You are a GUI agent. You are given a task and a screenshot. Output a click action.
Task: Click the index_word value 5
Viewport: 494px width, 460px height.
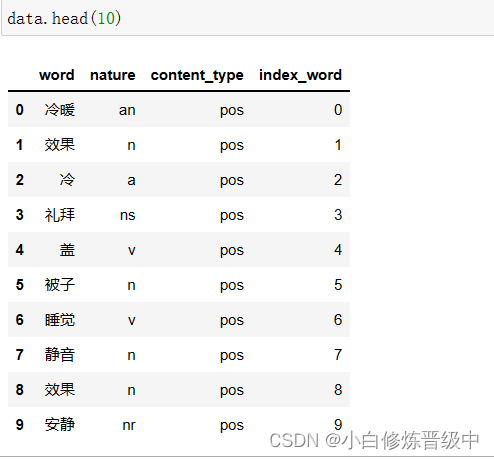(x=338, y=285)
